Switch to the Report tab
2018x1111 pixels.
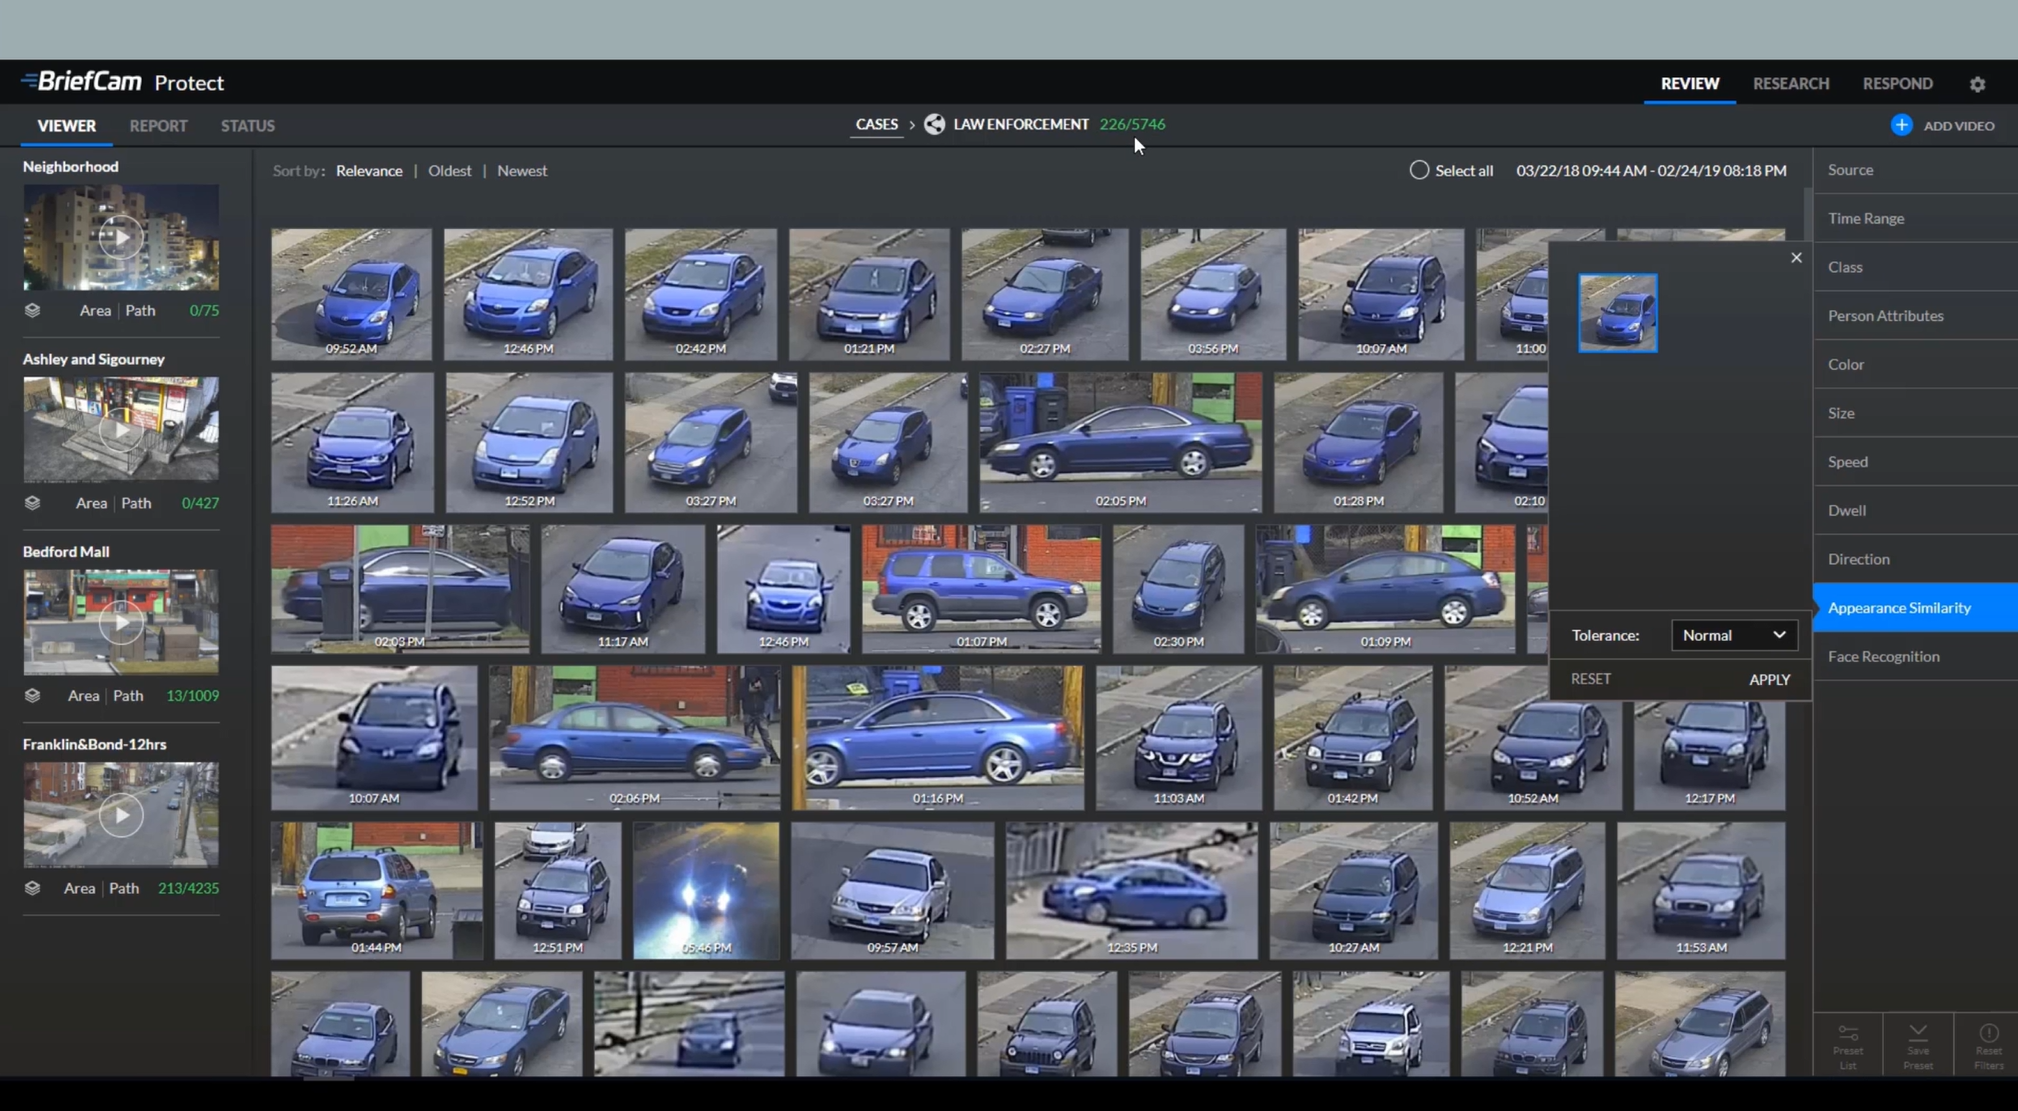click(x=158, y=126)
